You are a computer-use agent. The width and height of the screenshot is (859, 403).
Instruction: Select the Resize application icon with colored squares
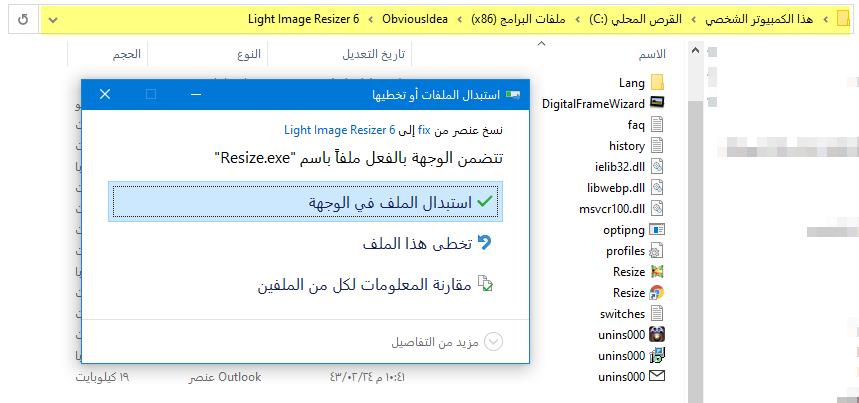(657, 272)
